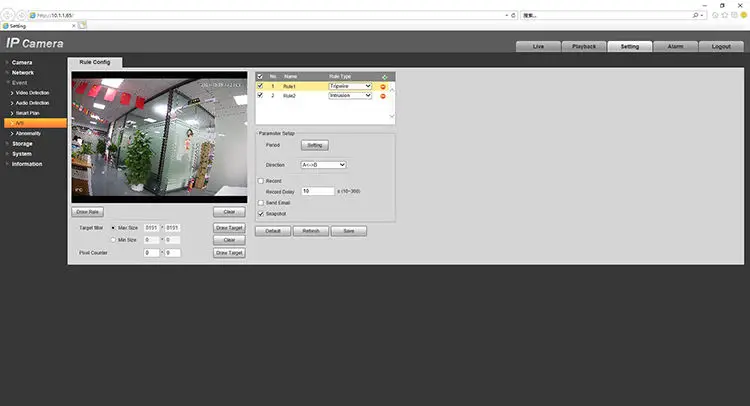Viewport: 750px width, 406px height.
Task: Expand the Storage section in sidebar
Action: (x=22, y=143)
